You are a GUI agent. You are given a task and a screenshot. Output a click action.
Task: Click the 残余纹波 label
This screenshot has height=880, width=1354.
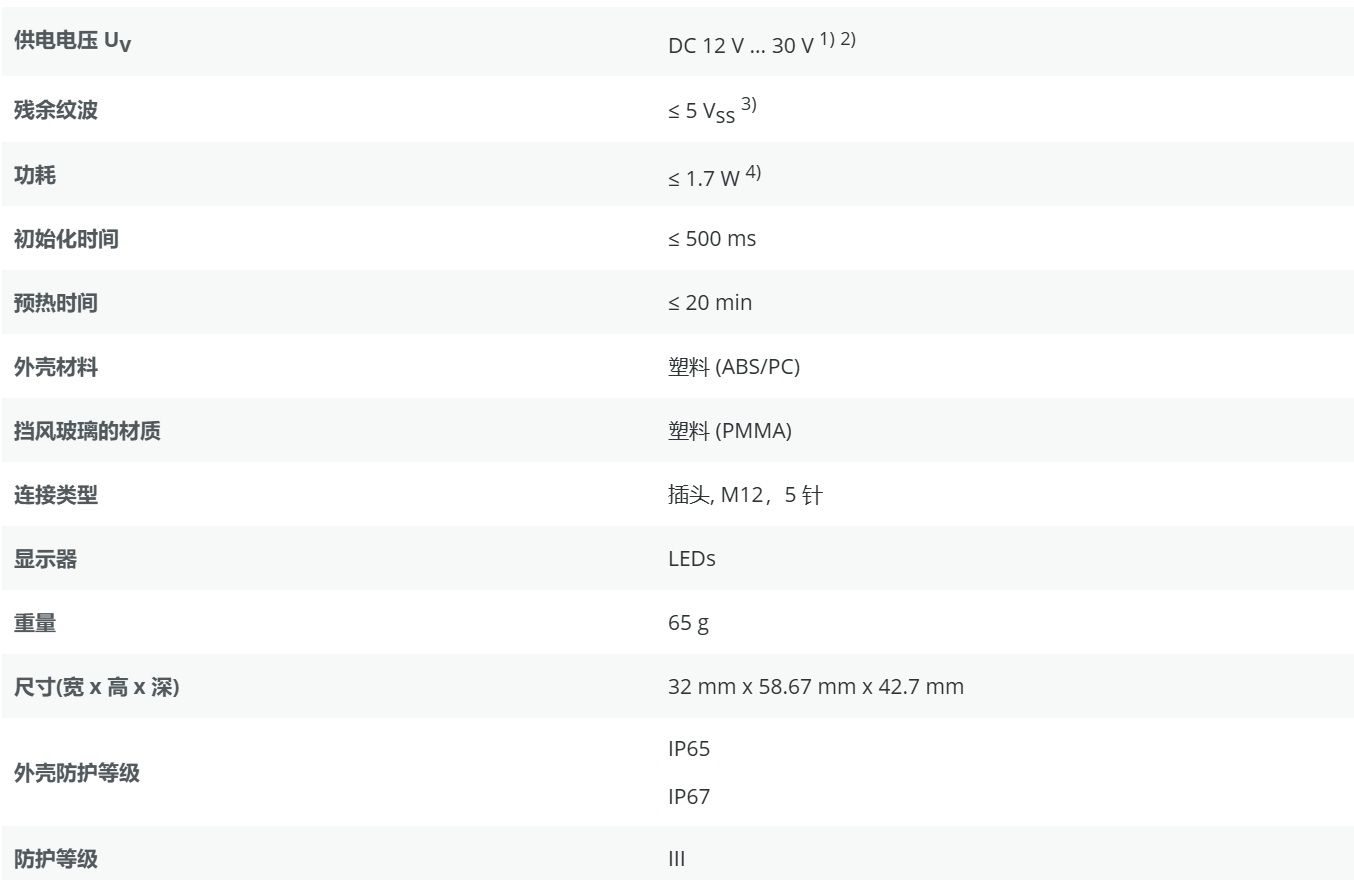point(56,110)
